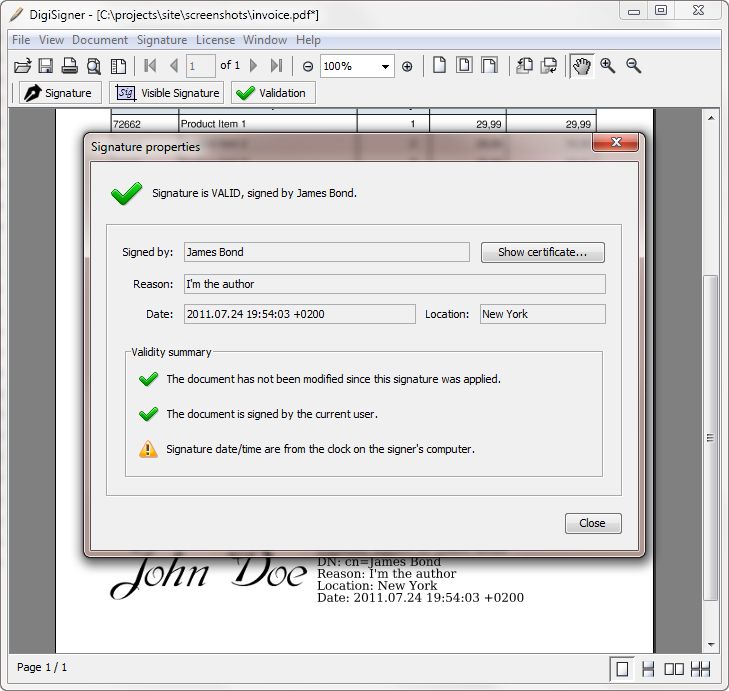The image size is (729, 691).
Task: Click the signer's computer clock warning icon
Action: (x=148, y=449)
